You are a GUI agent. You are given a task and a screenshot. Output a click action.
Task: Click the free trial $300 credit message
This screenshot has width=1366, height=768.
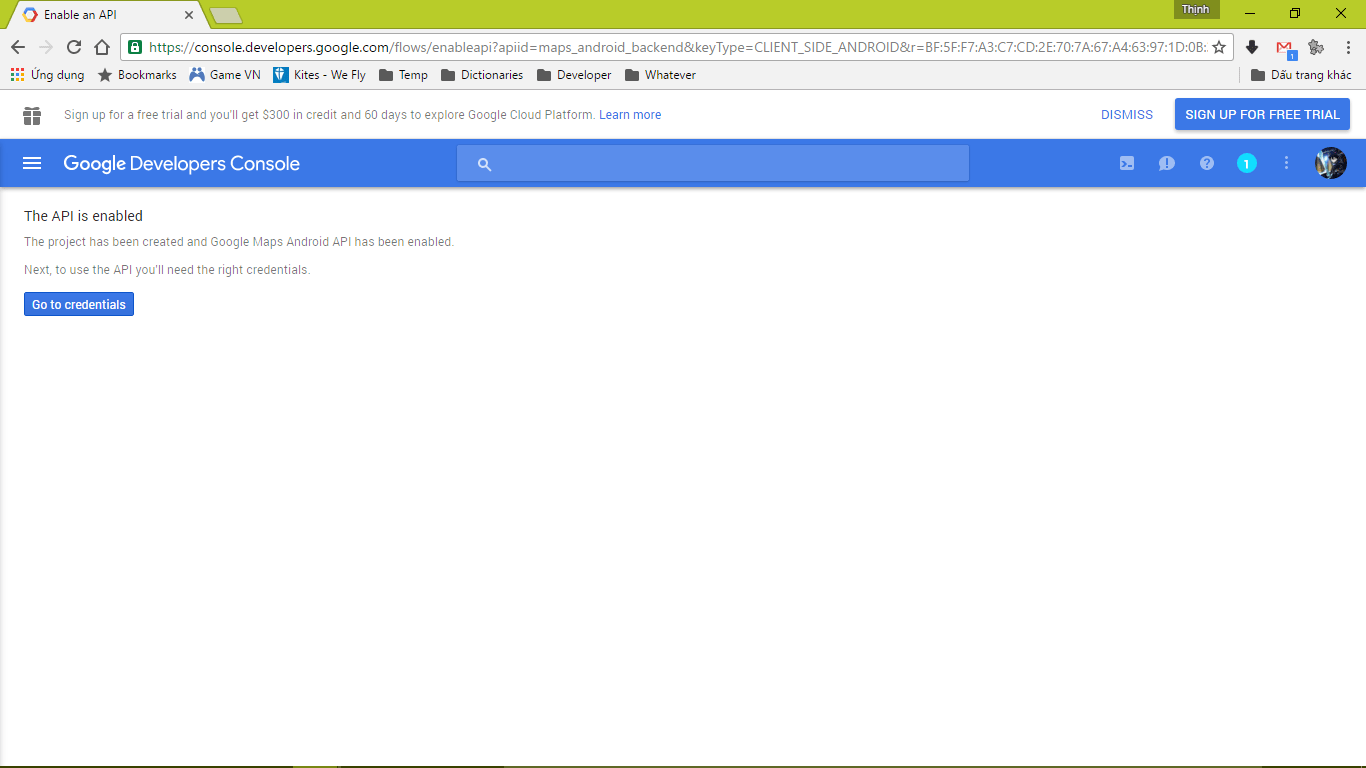coord(330,115)
